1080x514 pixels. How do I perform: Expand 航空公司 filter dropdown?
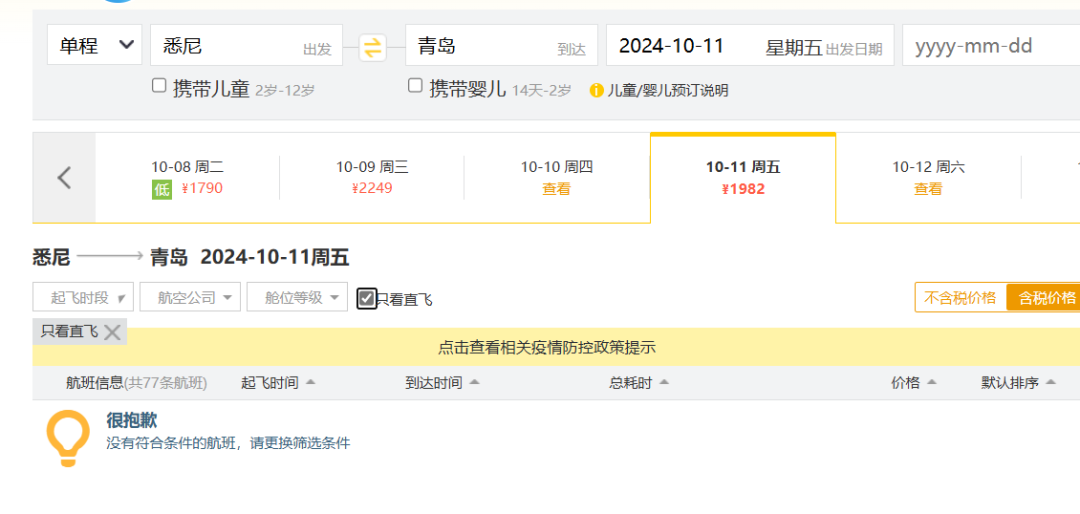(x=190, y=297)
